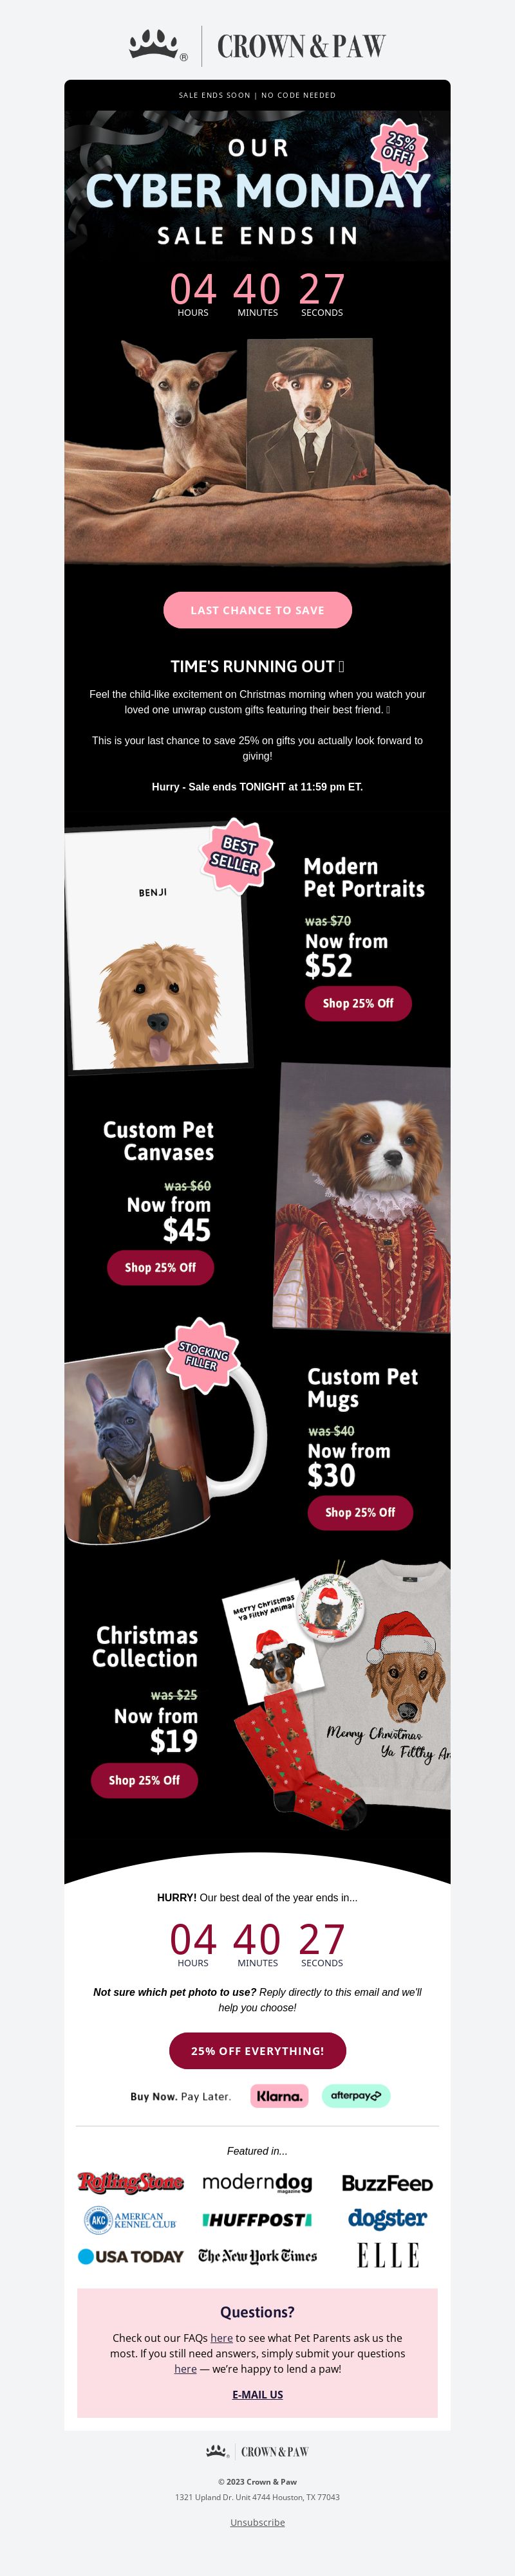The image size is (515, 2576).
Task: Shop 25% off Modern Pet Portraits
Action: tap(358, 1003)
